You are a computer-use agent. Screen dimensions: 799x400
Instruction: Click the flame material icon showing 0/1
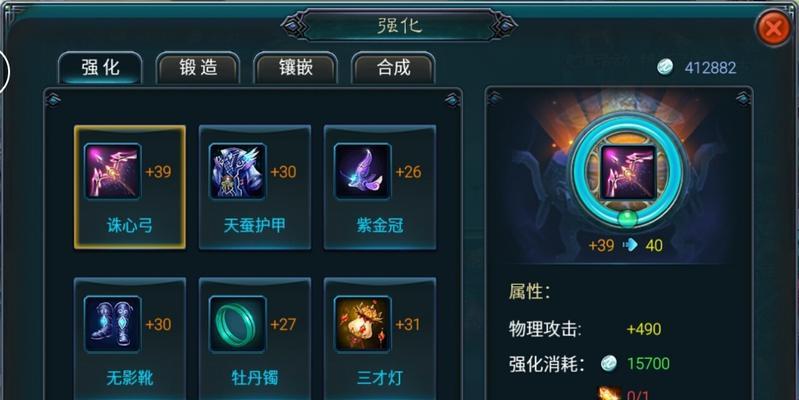(x=609, y=394)
